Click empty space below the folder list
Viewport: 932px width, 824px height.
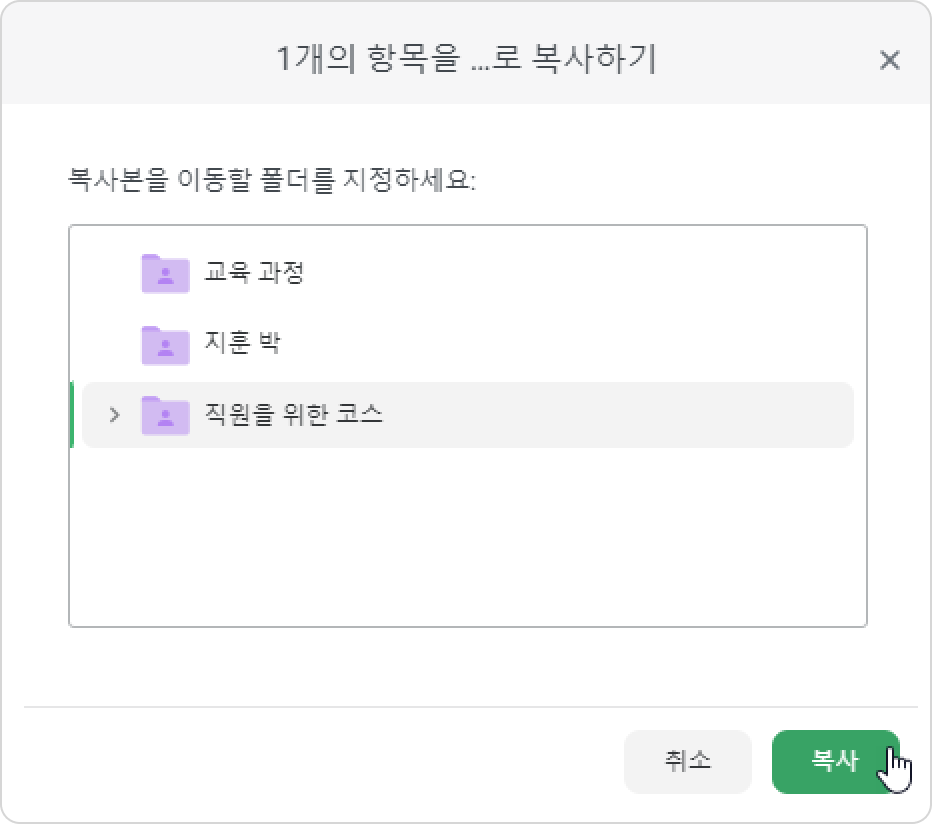pyautogui.click(x=468, y=535)
